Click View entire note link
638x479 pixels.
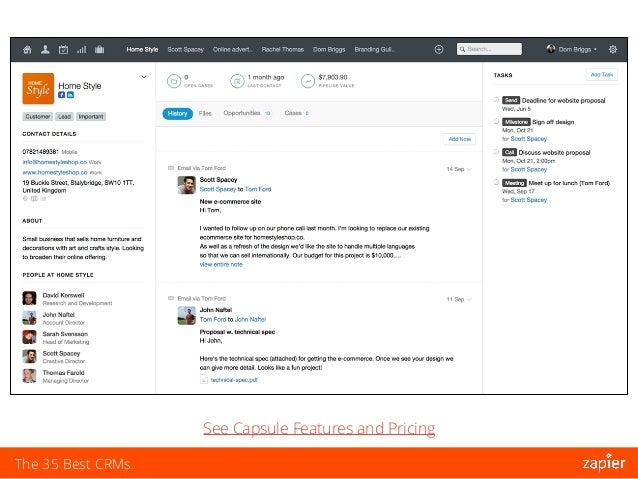221,265
